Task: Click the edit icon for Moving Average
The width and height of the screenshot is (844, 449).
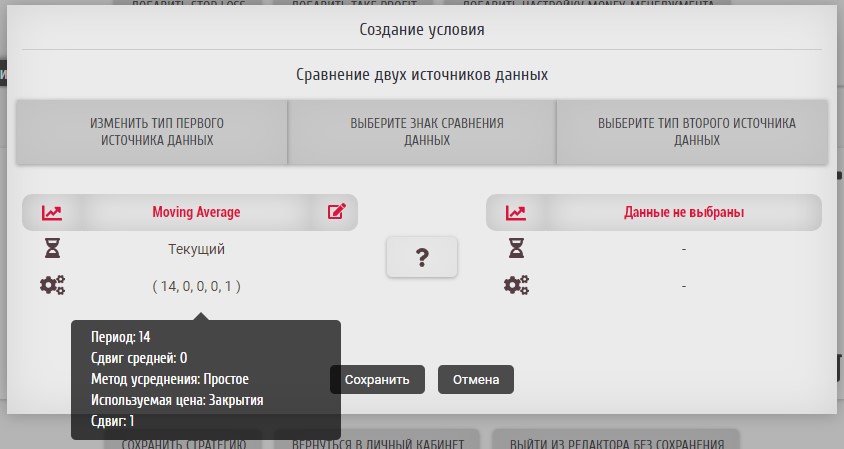Action: (336, 212)
